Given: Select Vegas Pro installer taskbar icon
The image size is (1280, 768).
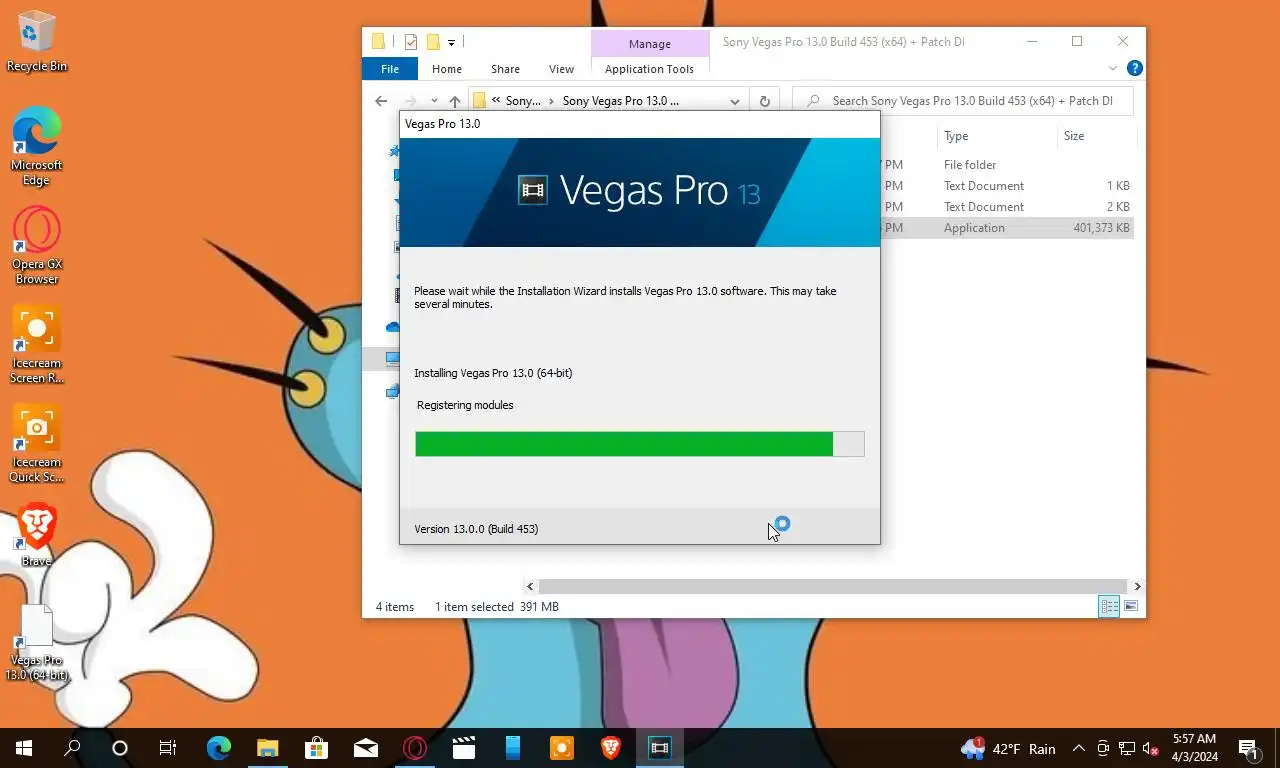Looking at the screenshot, I should point(659,748).
